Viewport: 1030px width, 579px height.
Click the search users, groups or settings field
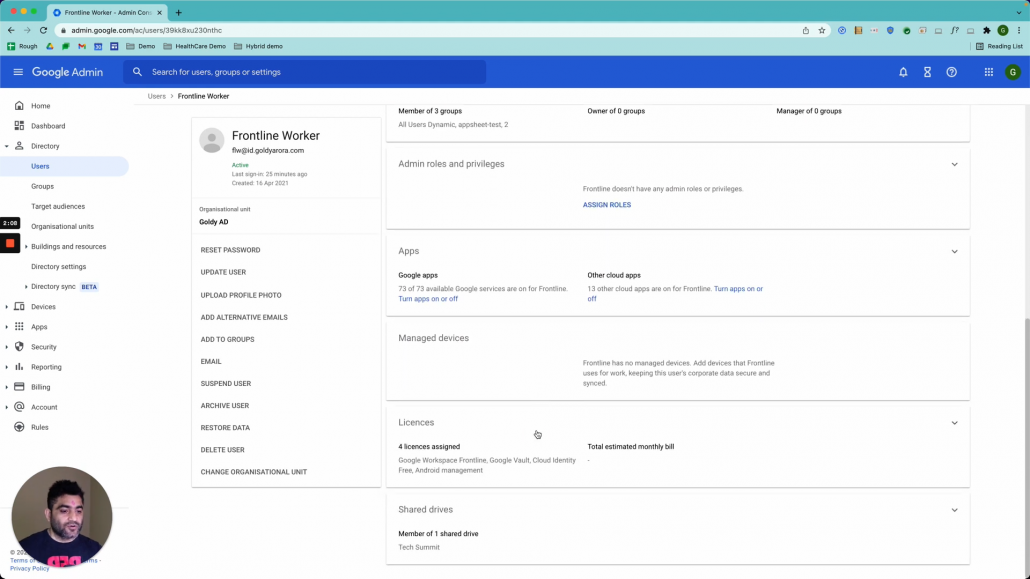(x=305, y=72)
